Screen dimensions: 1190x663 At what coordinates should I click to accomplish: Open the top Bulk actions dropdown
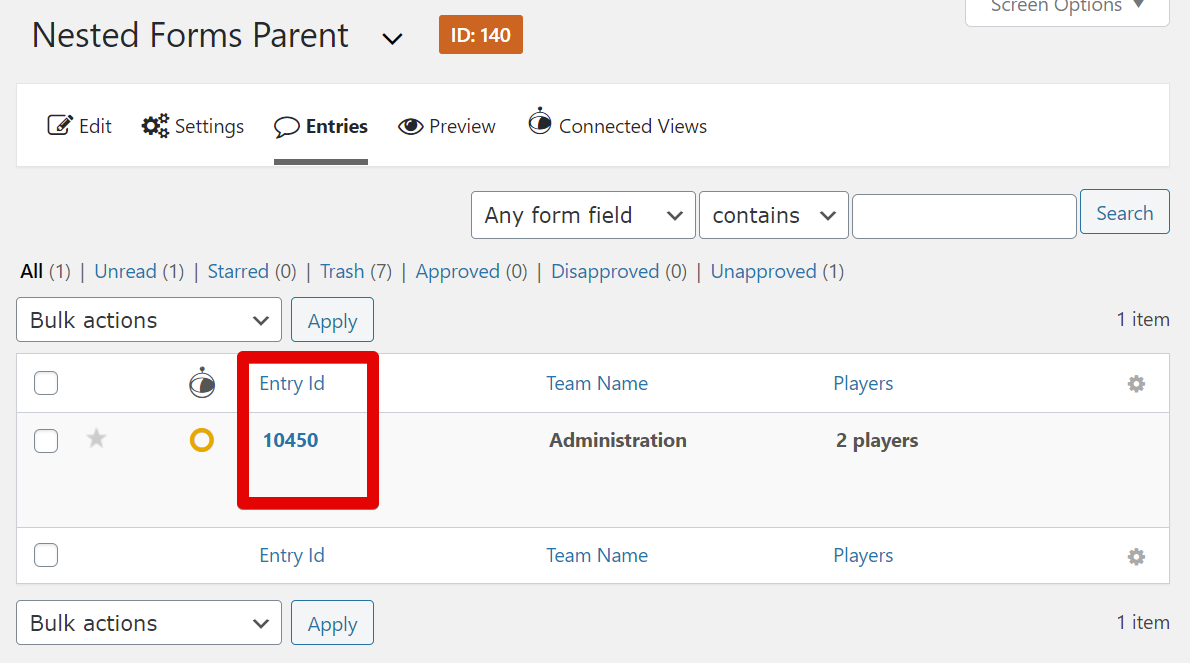tap(149, 320)
